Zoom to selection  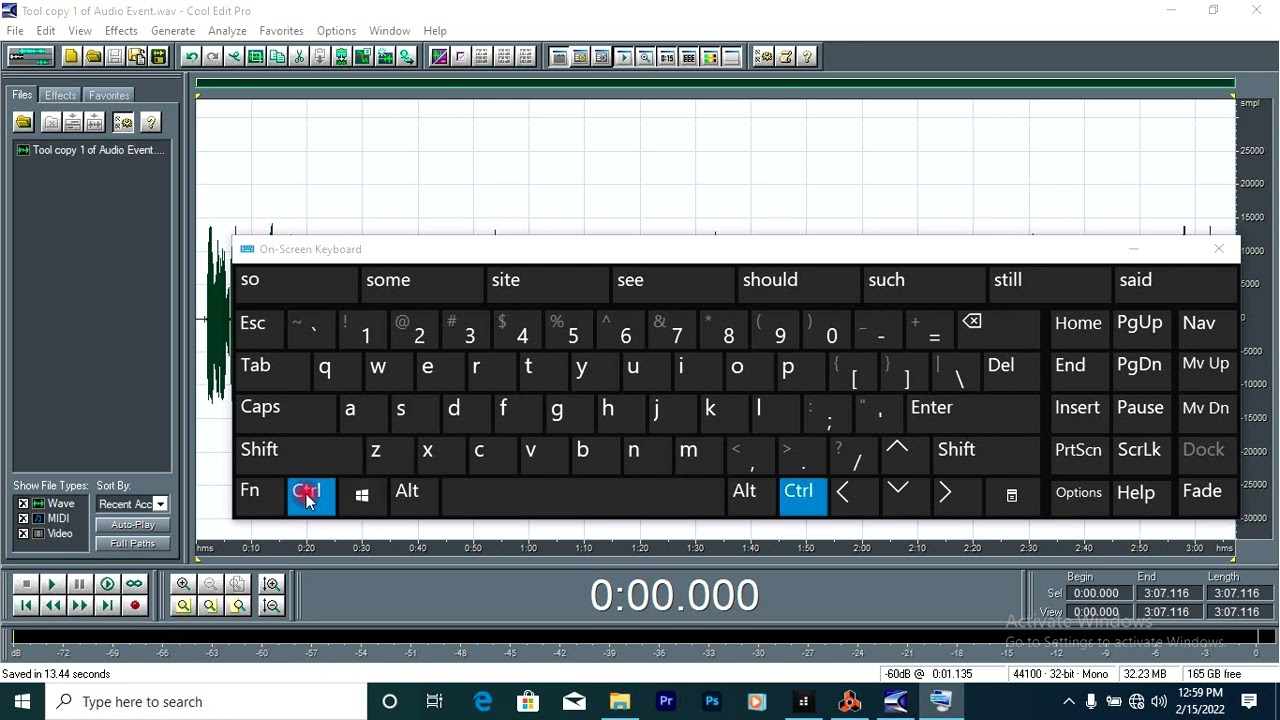183,605
